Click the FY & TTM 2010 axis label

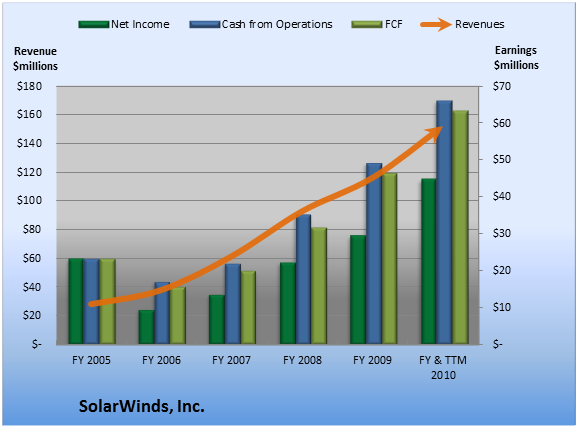click(443, 367)
